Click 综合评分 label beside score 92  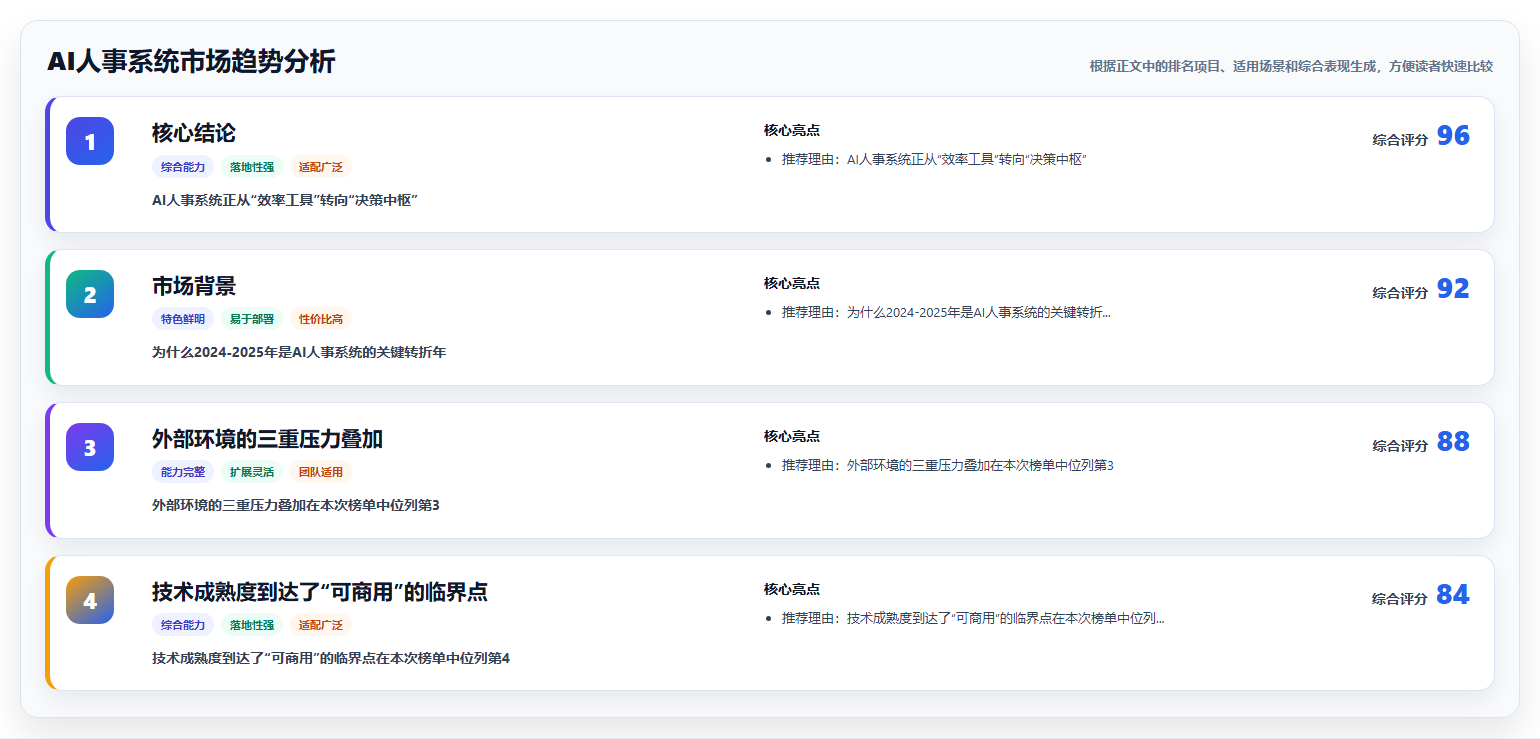[x=1400, y=293]
